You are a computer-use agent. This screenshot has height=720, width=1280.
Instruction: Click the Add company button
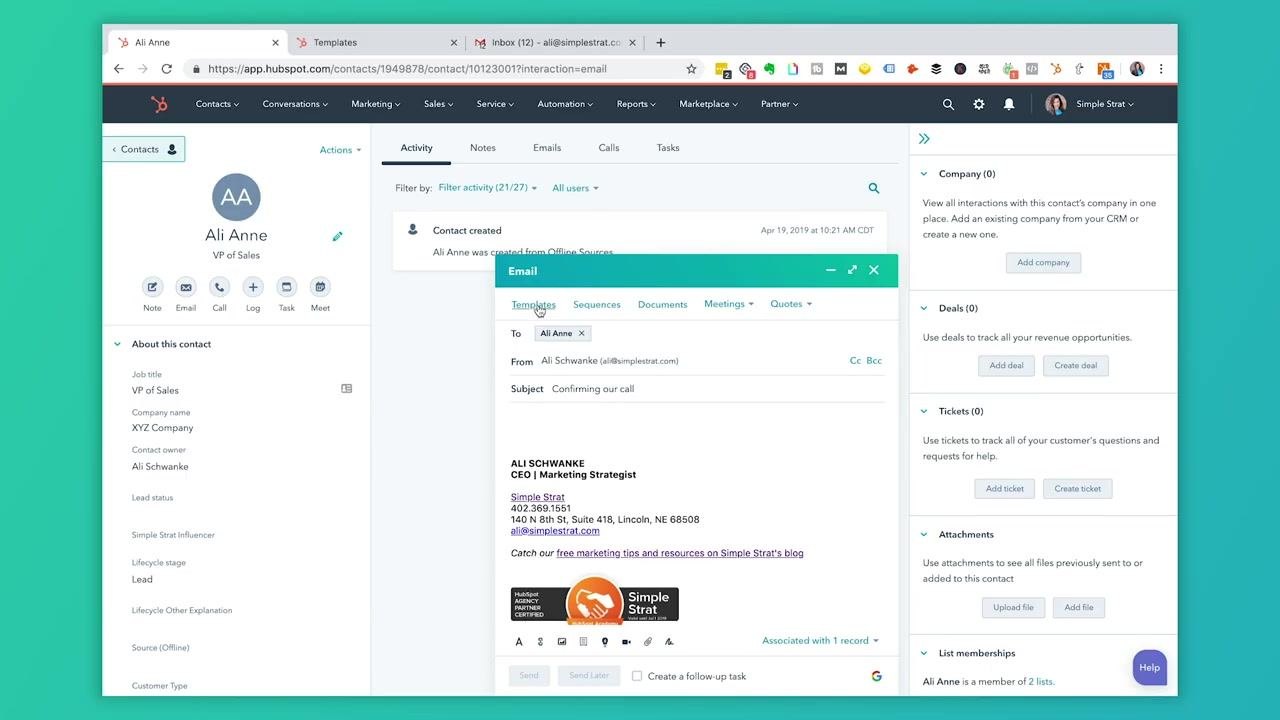[x=1043, y=263]
